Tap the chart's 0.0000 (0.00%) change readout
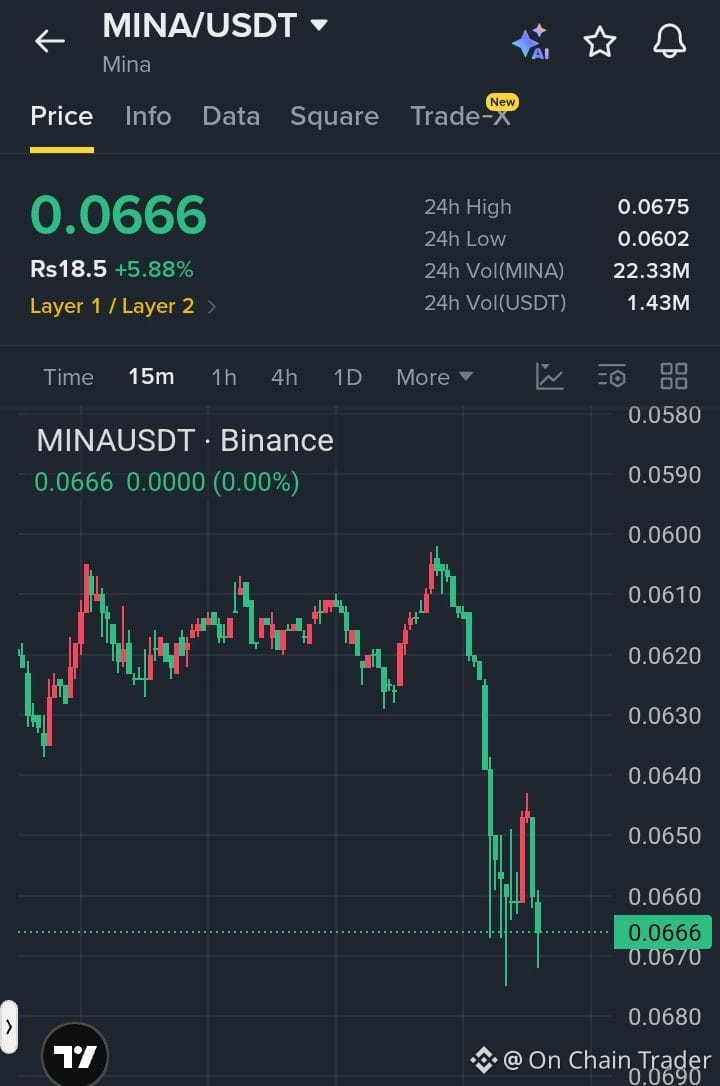 tap(213, 482)
